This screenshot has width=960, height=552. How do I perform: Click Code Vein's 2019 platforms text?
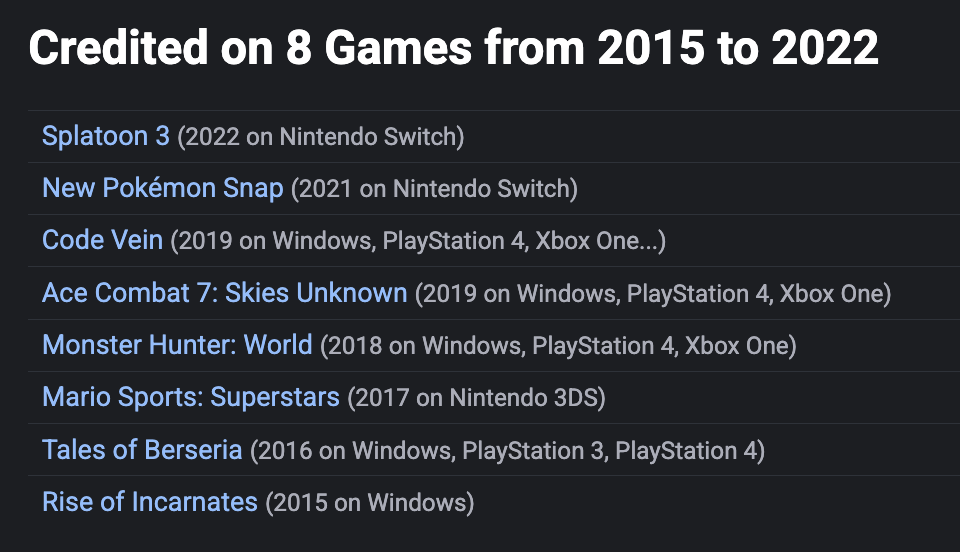(418, 241)
